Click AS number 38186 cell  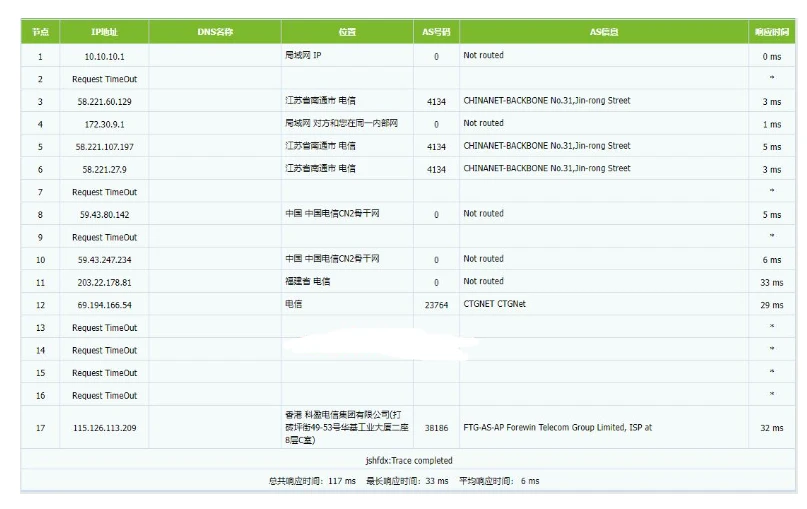(x=436, y=428)
